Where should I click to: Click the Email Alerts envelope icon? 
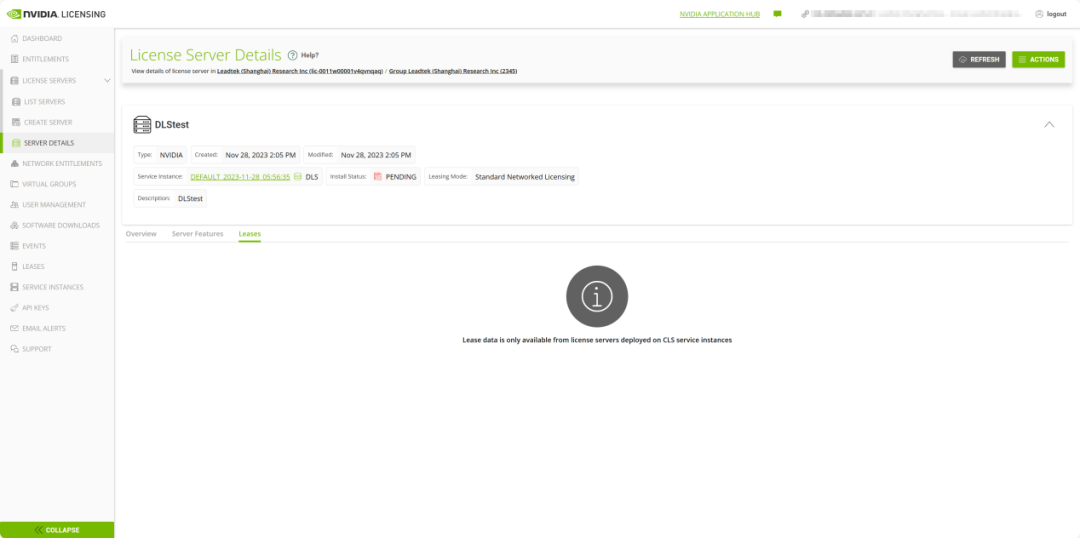(14, 329)
